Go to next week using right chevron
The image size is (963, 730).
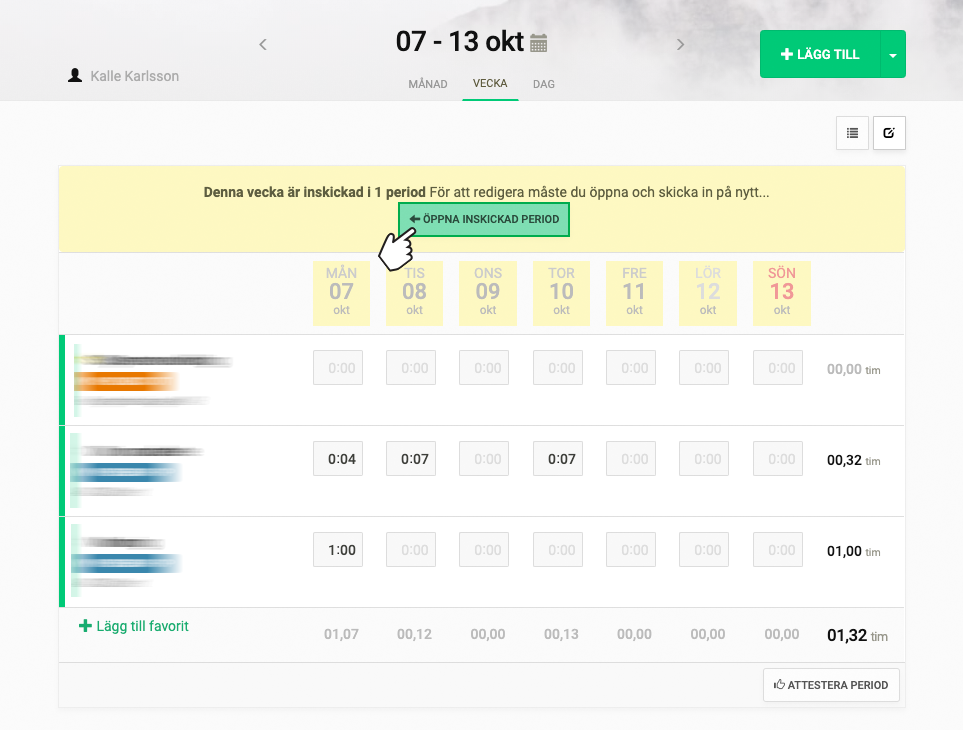[680, 44]
